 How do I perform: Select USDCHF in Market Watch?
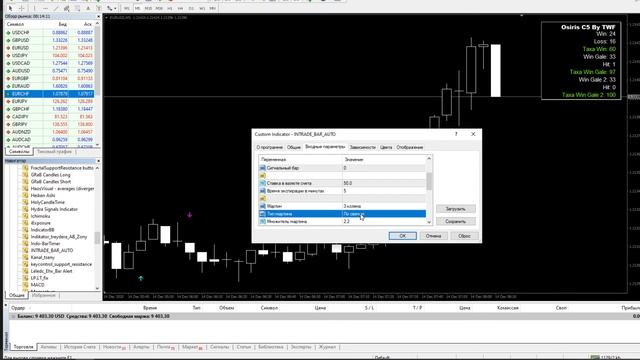[49, 33]
